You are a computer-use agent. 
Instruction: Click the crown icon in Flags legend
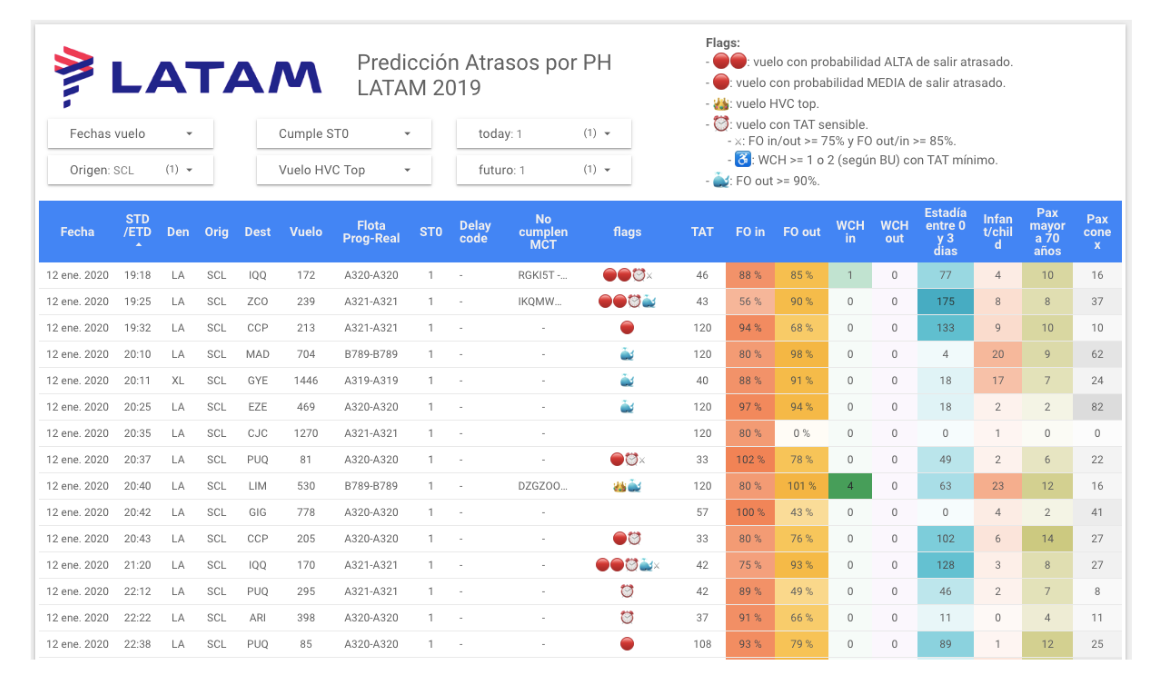721,104
